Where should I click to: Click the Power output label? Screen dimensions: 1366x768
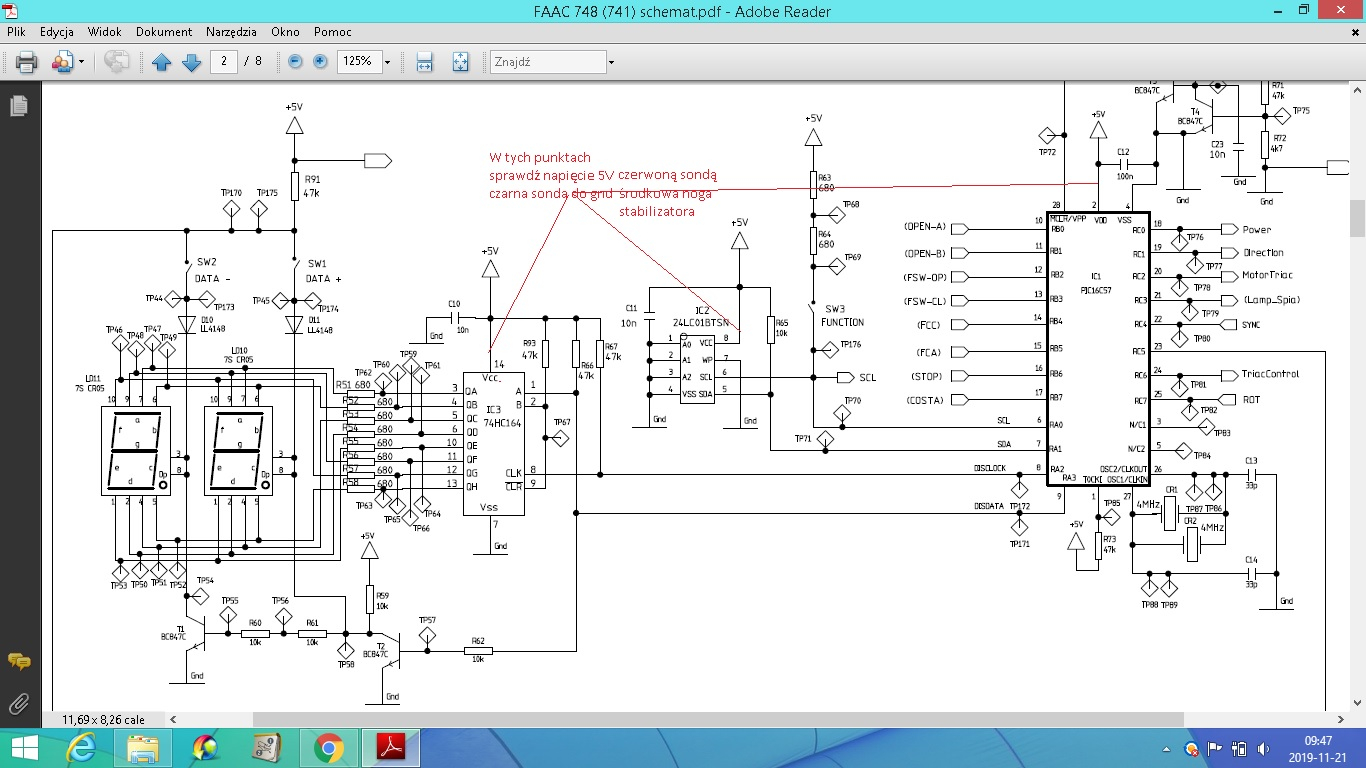[x=1257, y=229]
